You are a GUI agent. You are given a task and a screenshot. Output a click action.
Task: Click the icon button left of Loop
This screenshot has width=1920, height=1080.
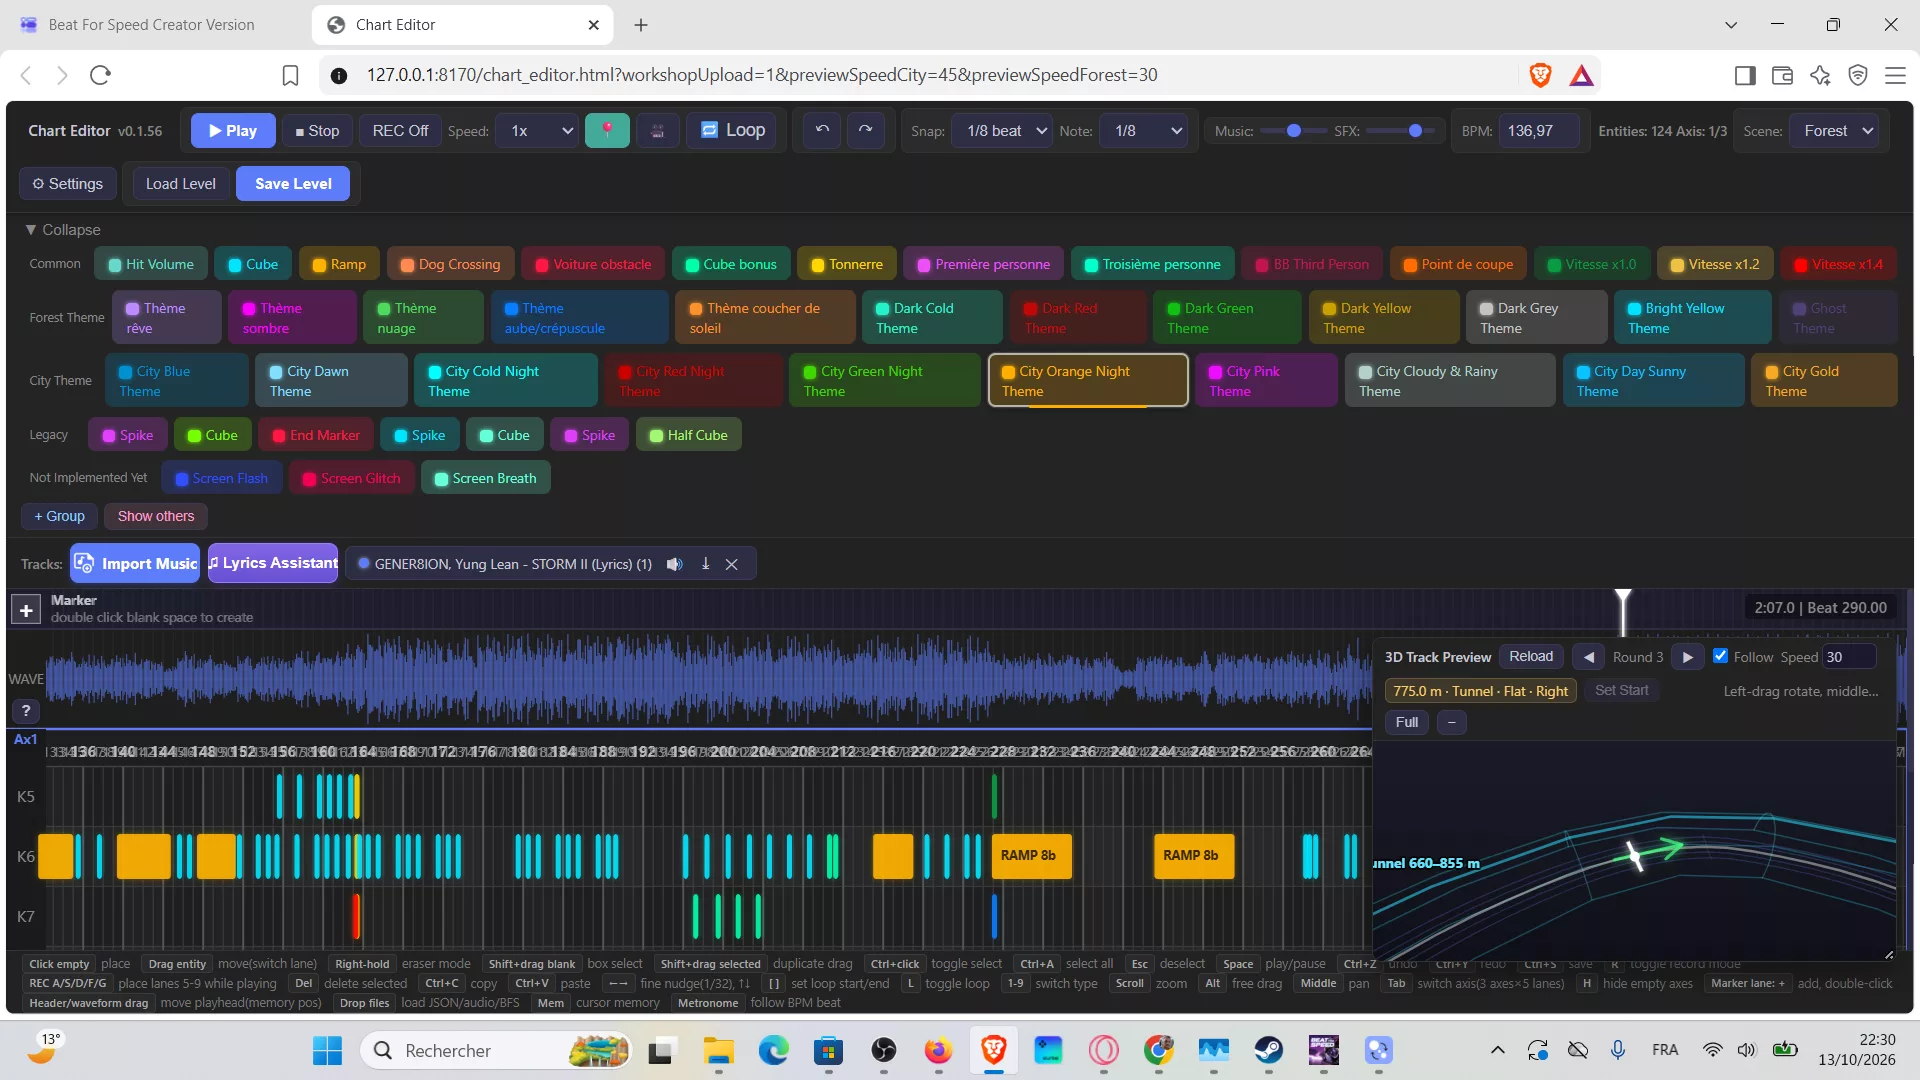pyautogui.click(x=657, y=130)
